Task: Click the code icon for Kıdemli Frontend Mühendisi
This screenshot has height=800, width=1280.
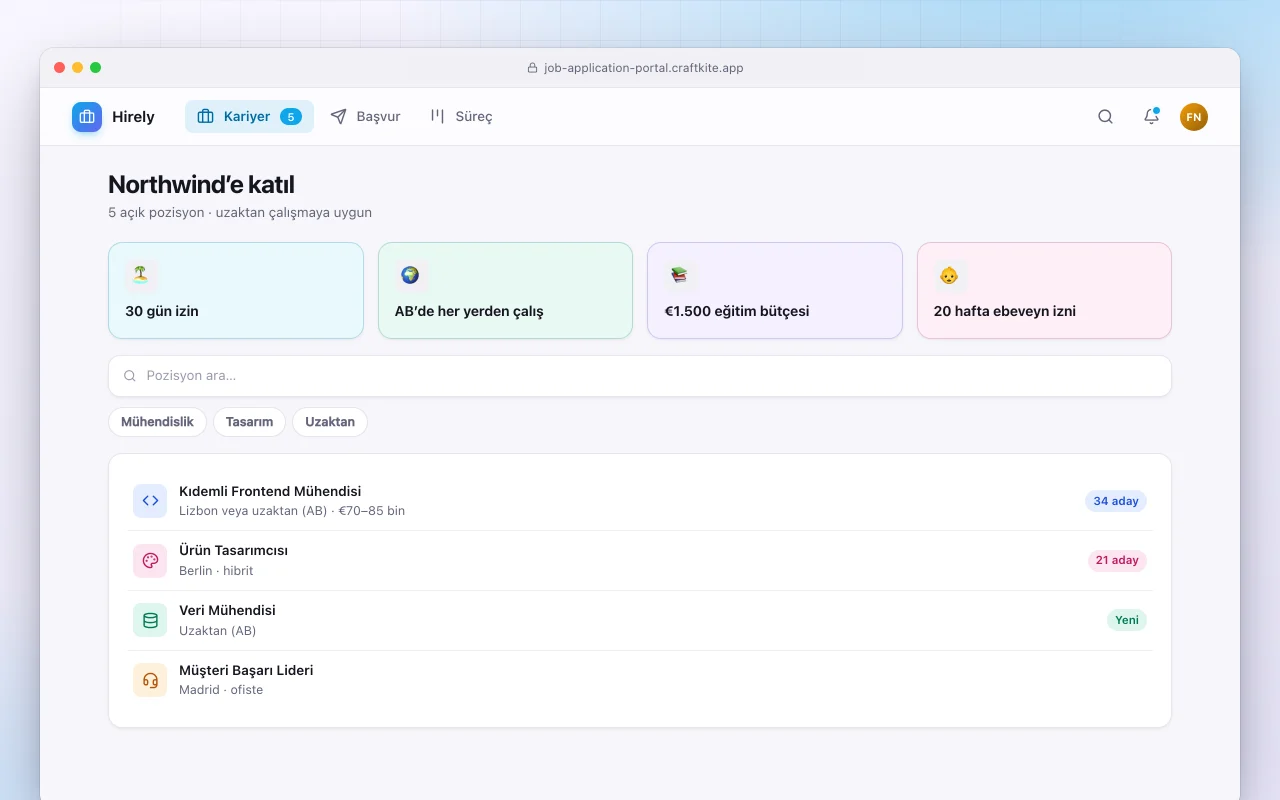Action: 150,501
